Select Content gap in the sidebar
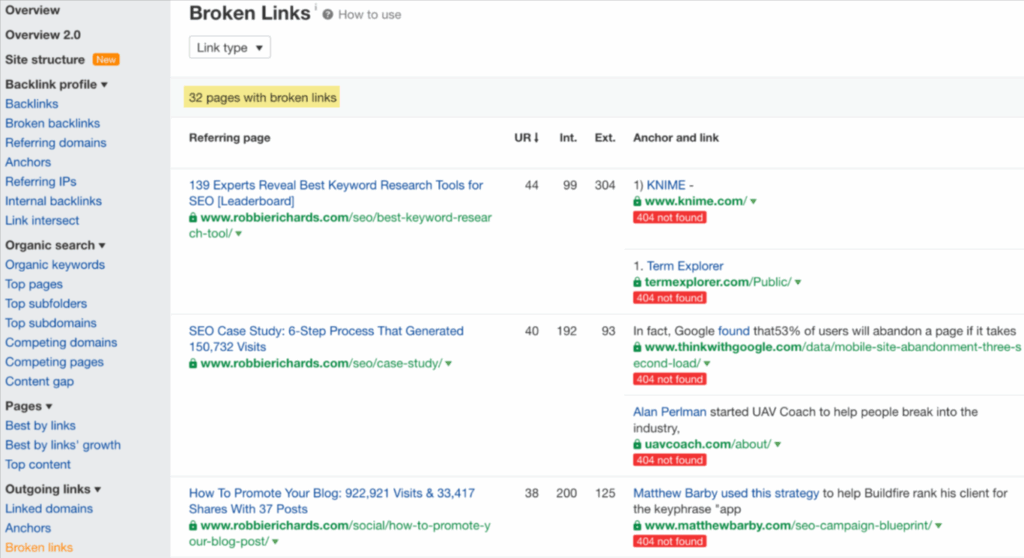The width and height of the screenshot is (1024, 558). tap(39, 381)
